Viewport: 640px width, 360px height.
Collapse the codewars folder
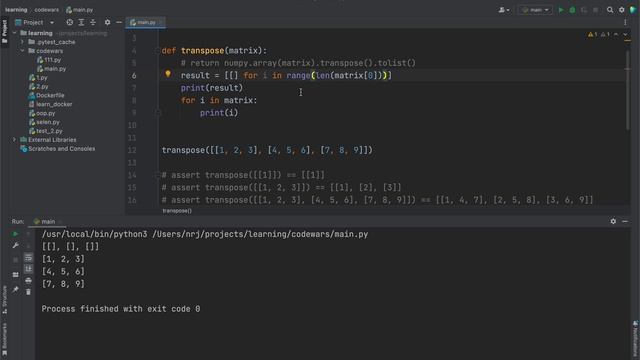(x=22, y=51)
